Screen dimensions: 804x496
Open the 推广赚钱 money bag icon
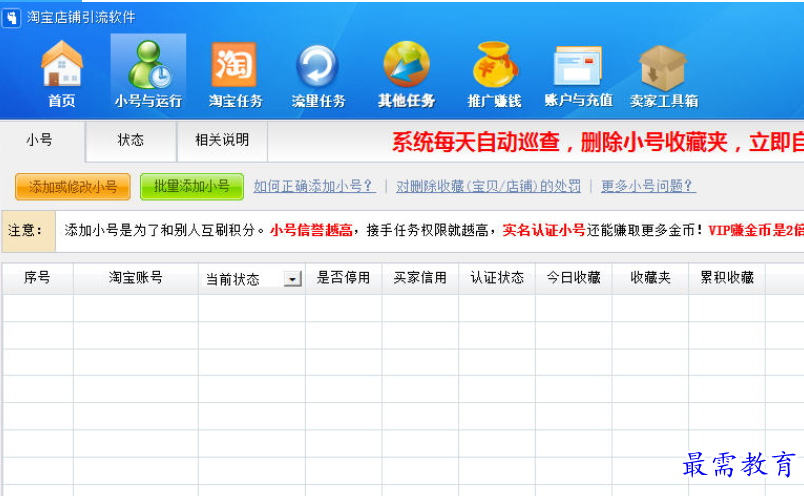tap(494, 74)
